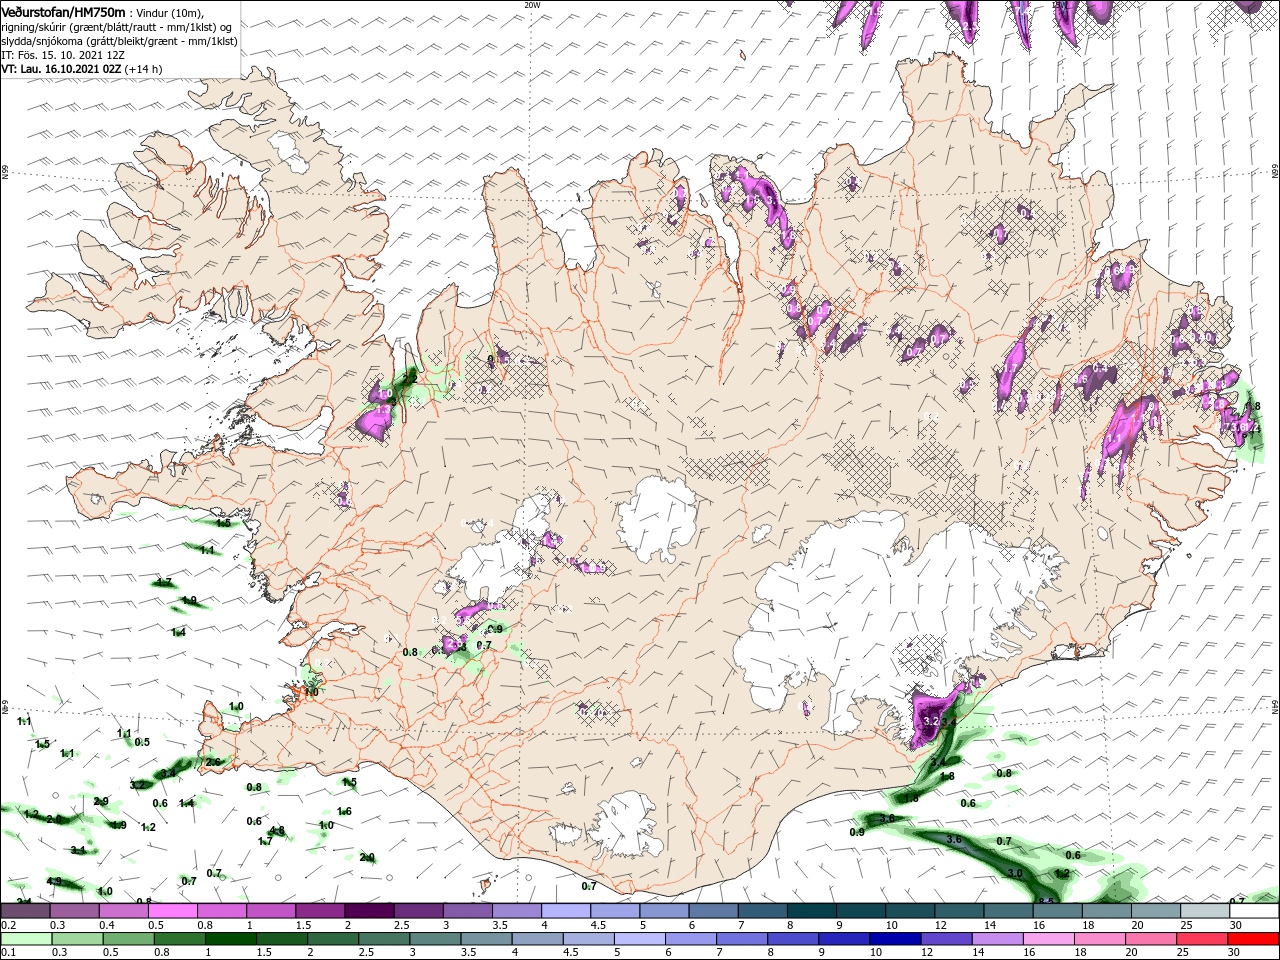Click the bright red 30 swatch in the lower legend row
This screenshot has width=1280, height=960.
pyautogui.click(x=1253, y=938)
